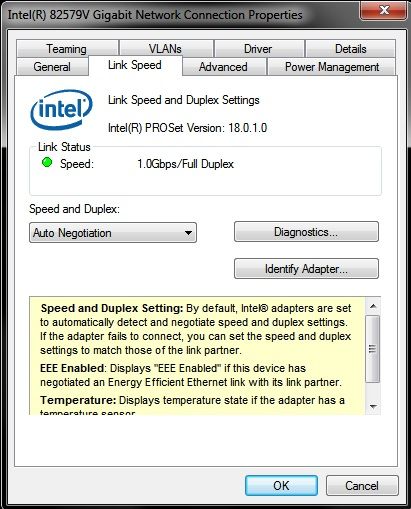Close the properties dialog with the X
This screenshot has width=411, height=509.
pos(384,10)
